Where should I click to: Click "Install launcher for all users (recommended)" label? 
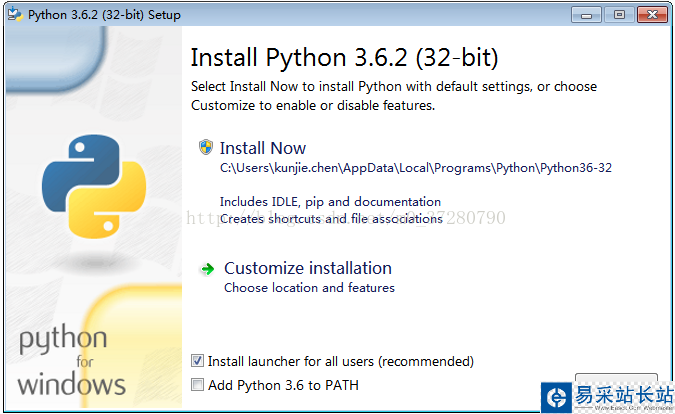coord(340,361)
